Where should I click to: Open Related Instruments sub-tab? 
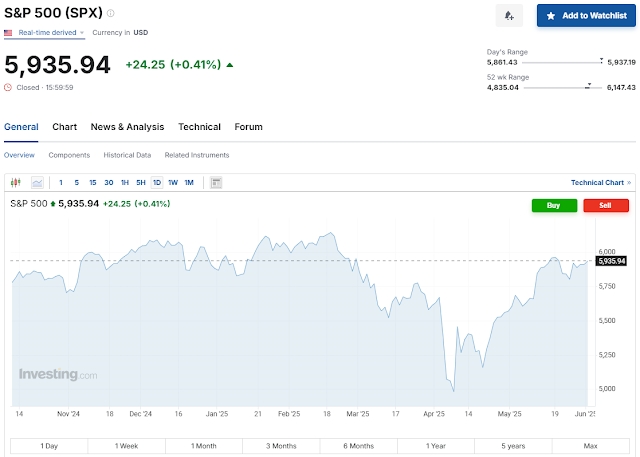pyautogui.click(x=197, y=155)
